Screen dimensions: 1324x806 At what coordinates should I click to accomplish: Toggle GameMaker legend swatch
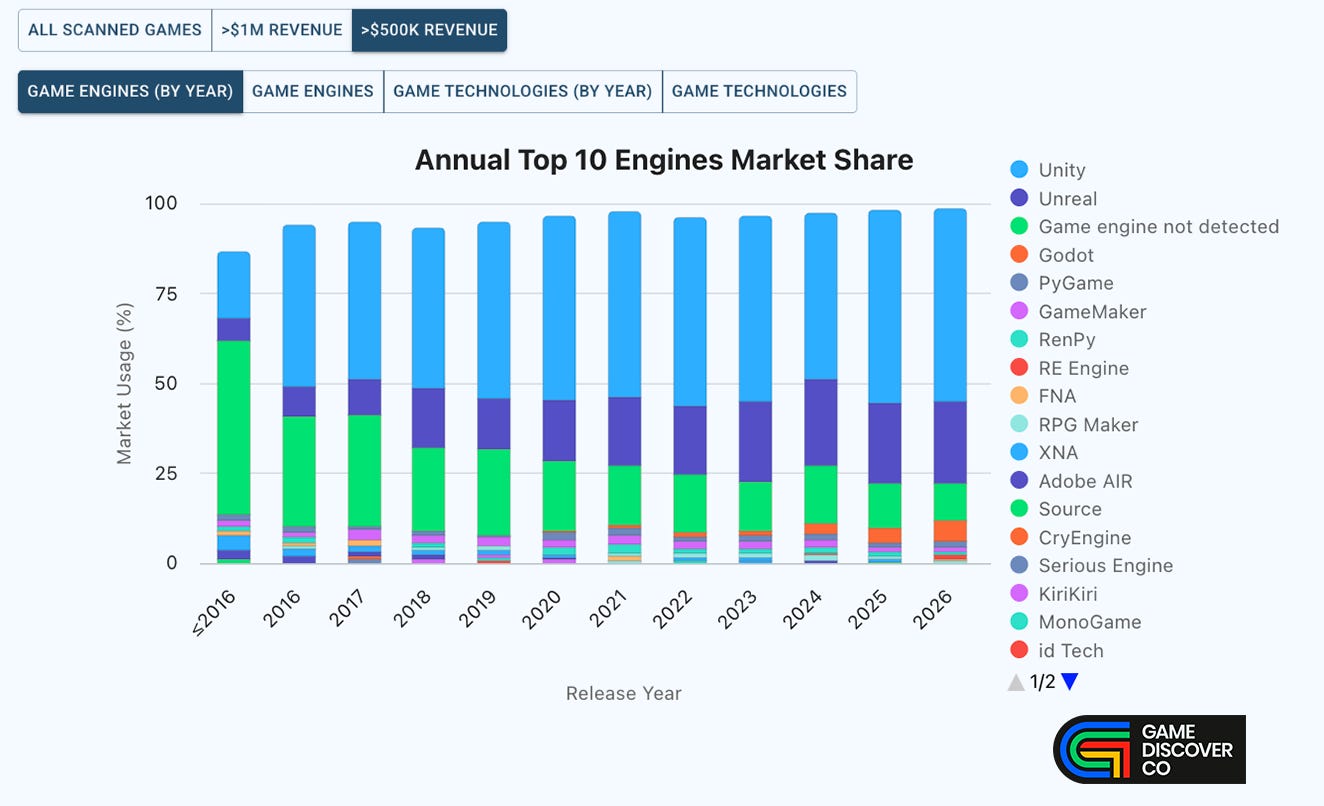click(x=1019, y=311)
